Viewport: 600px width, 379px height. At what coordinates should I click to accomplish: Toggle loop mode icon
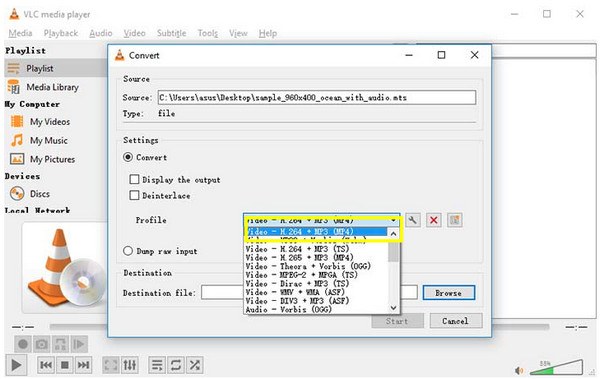pos(176,365)
